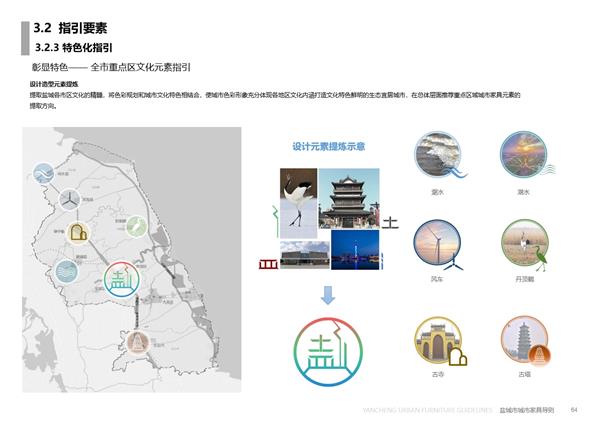Click the windmill icon on the map
Screen dimensions: 600x424
pos(69,200)
